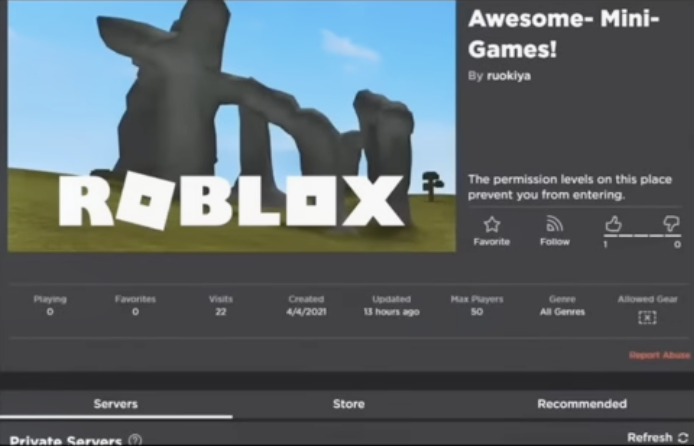Click the Favorites count label
The width and height of the screenshot is (694, 446).
pyautogui.click(x=135, y=299)
